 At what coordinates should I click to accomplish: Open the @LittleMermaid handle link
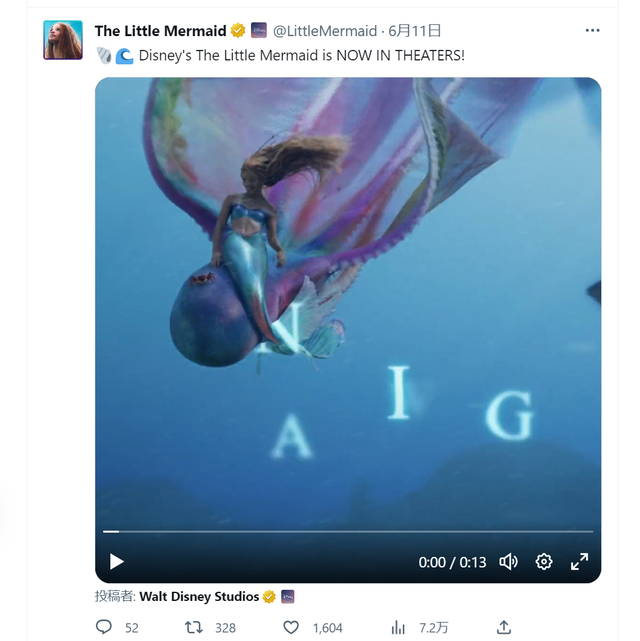(325, 31)
